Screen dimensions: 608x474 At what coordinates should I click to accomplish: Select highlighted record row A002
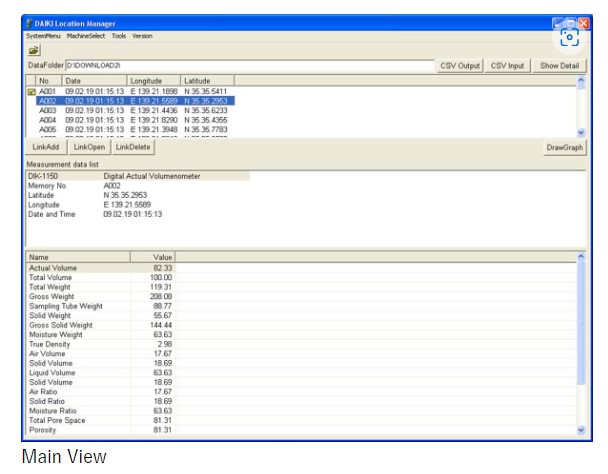click(135, 101)
